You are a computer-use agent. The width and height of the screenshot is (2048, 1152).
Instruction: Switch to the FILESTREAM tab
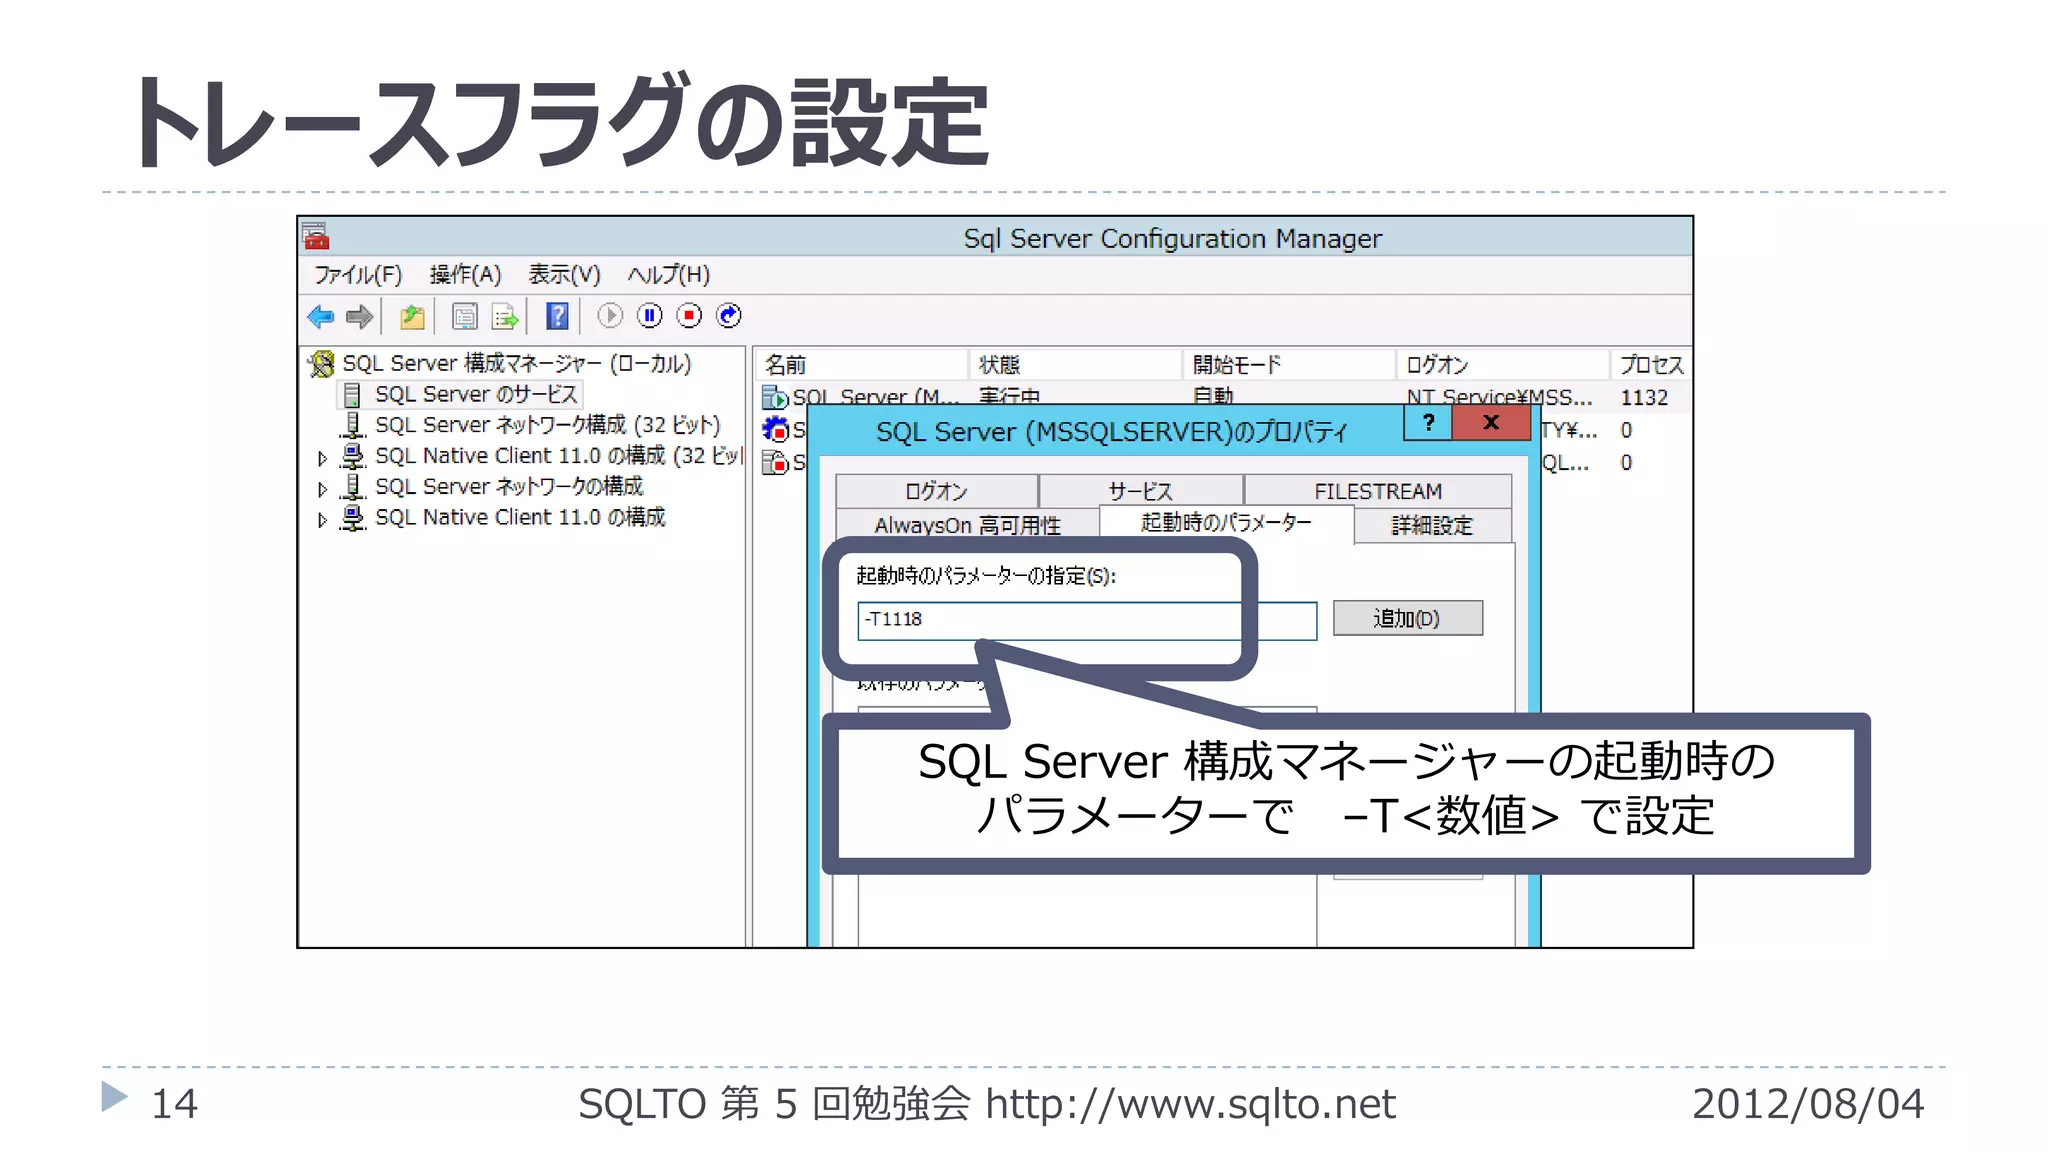point(1378,491)
